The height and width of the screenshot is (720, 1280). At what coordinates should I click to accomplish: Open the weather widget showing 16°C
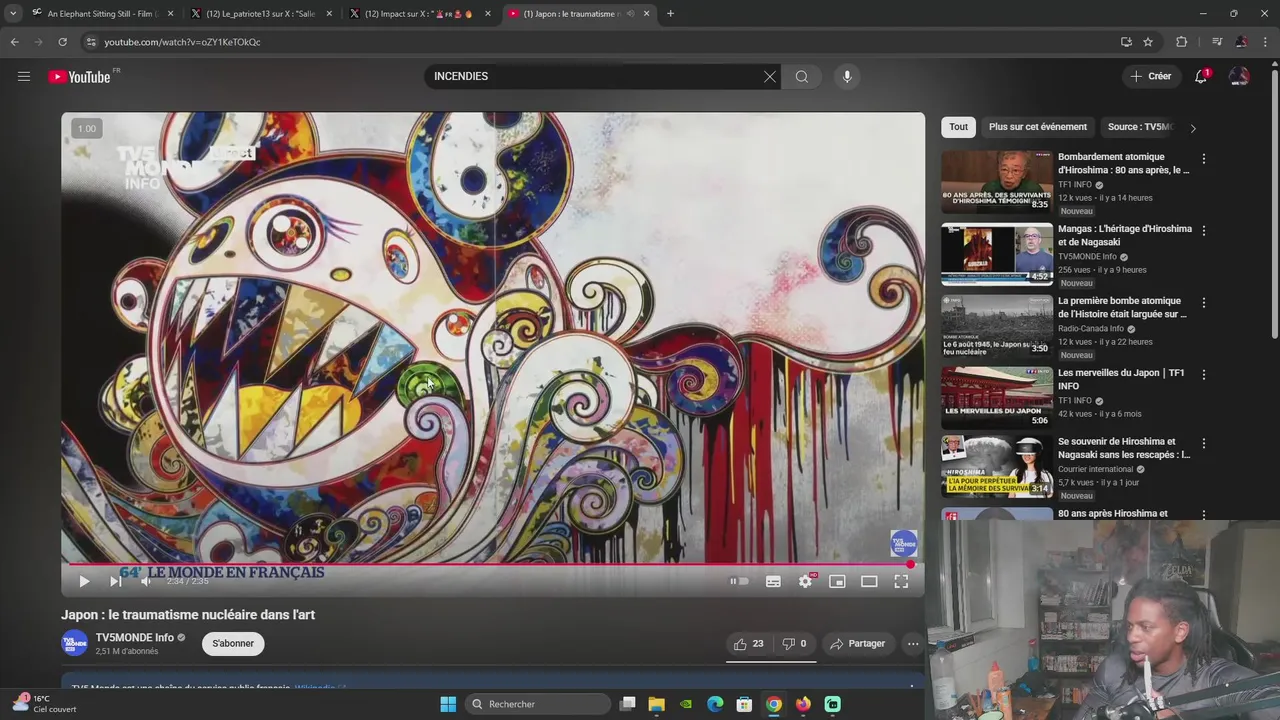(45, 704)
